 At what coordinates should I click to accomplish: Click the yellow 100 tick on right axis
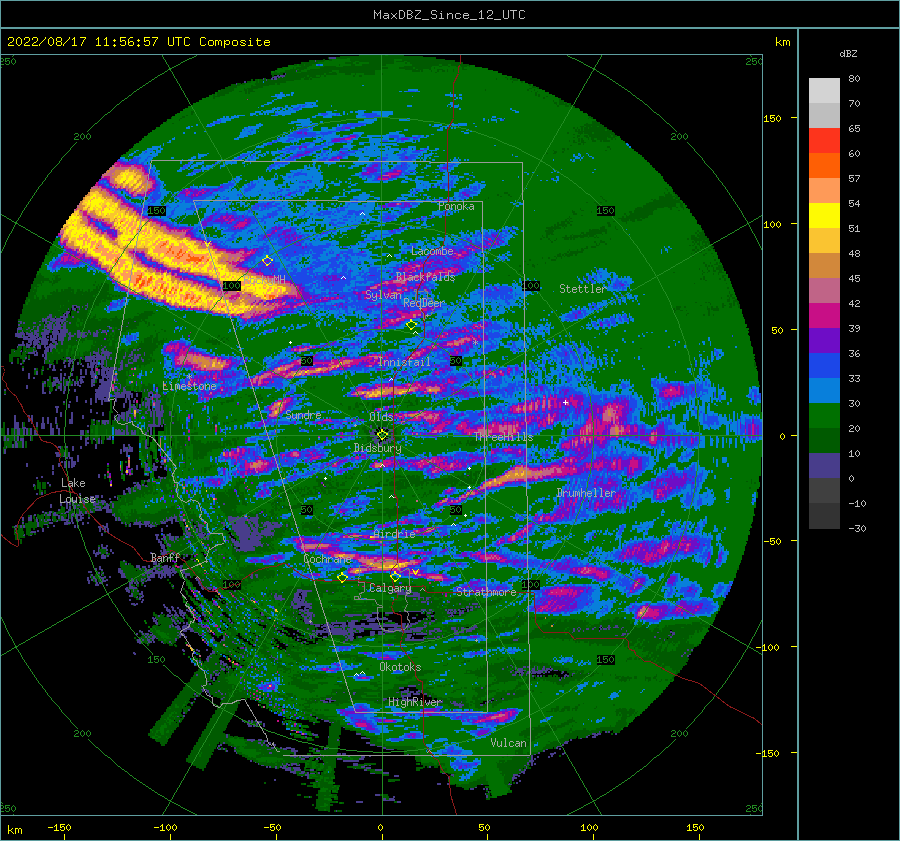point(772,224)
